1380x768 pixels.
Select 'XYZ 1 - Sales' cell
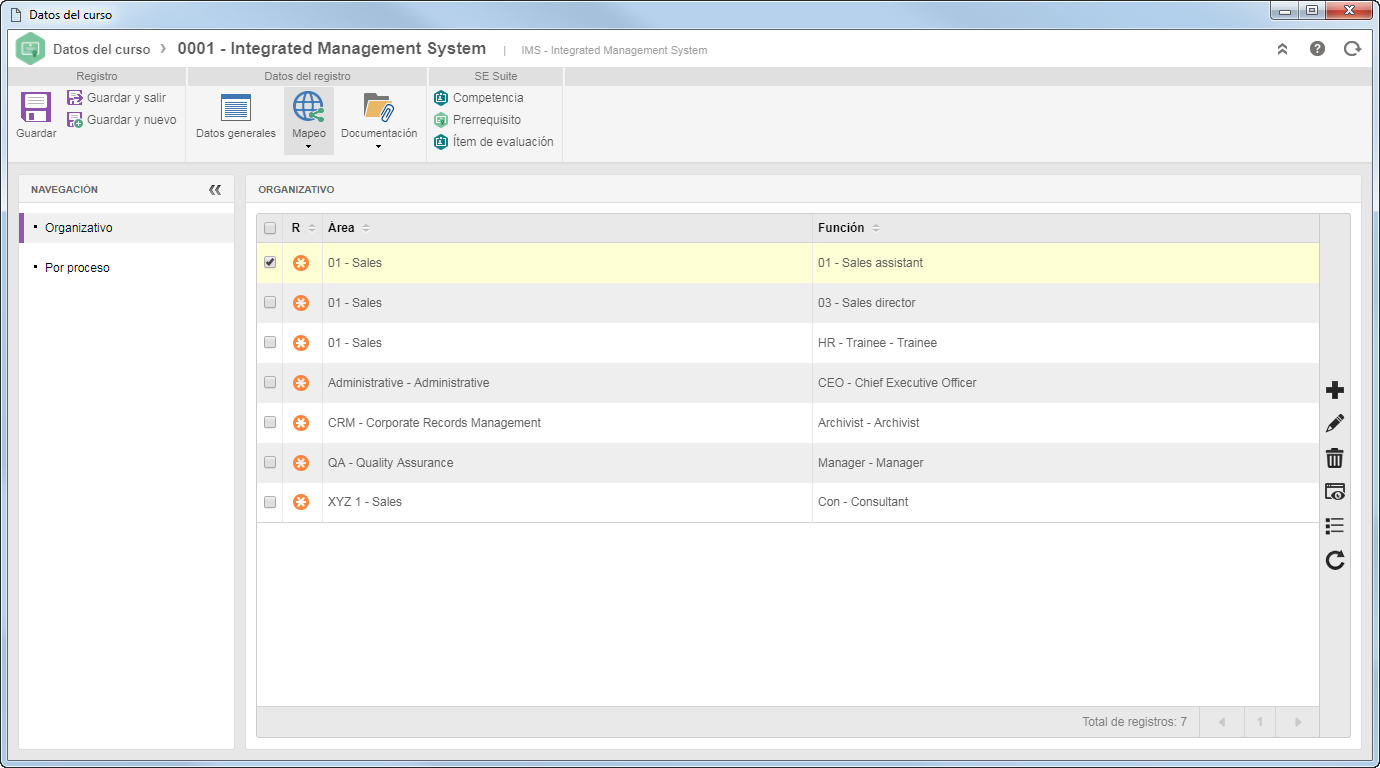tap(567, 502)
